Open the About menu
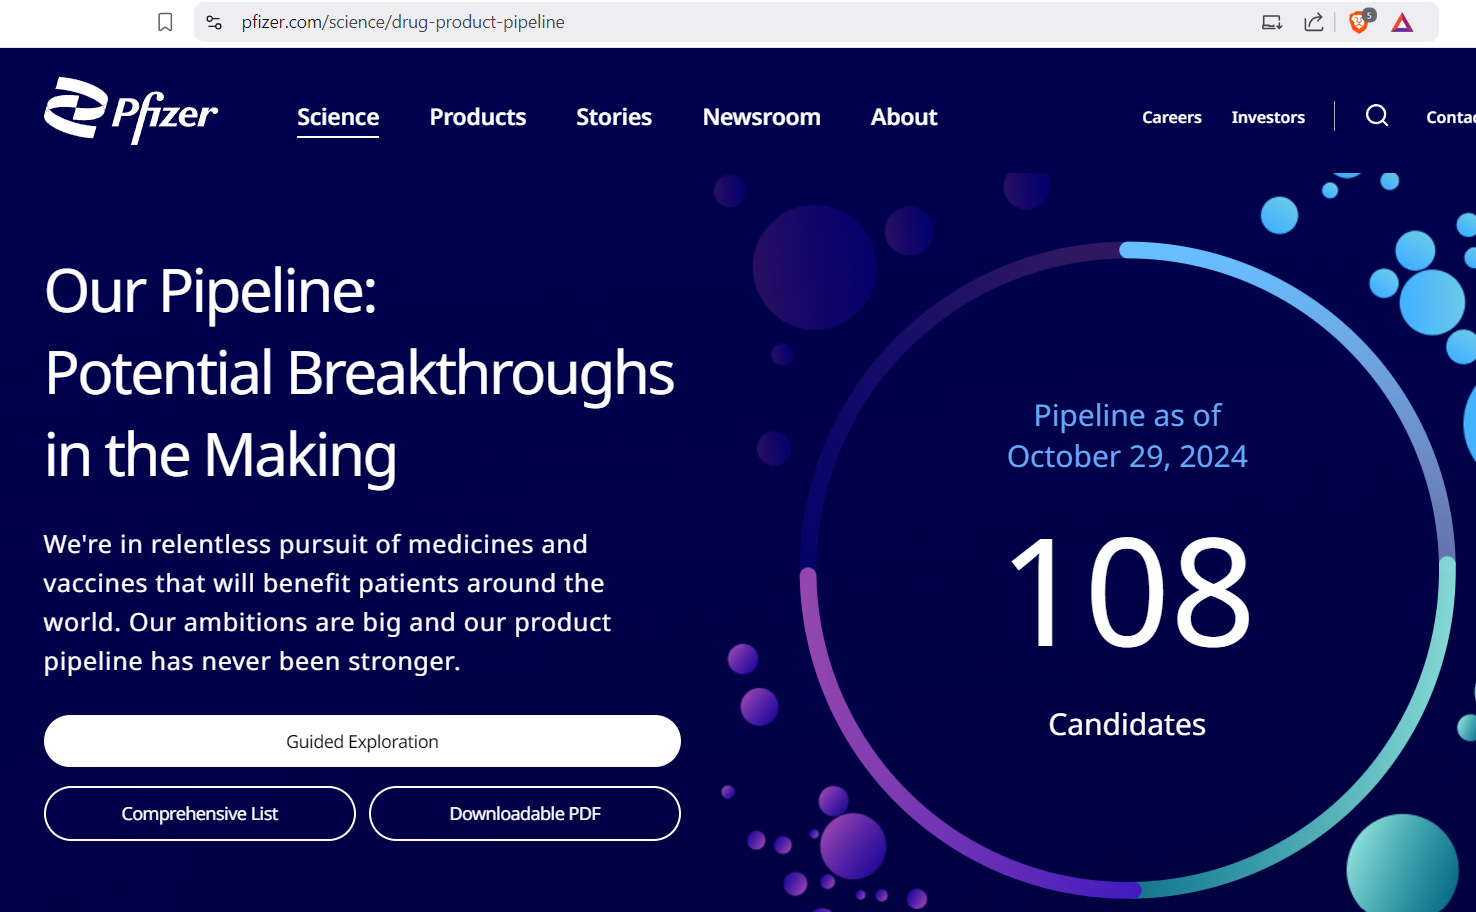 [x=904, y=117]
